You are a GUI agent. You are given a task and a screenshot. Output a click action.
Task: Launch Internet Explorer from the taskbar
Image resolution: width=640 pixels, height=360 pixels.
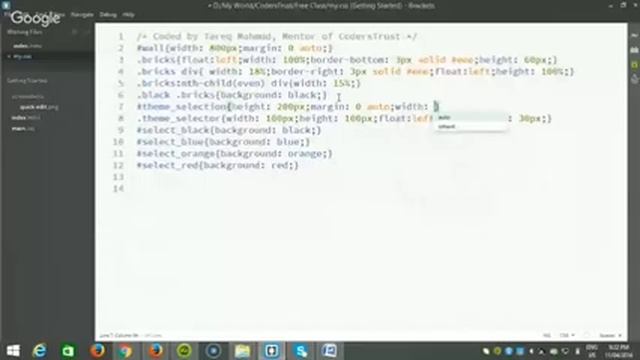[x=40, y=351]
